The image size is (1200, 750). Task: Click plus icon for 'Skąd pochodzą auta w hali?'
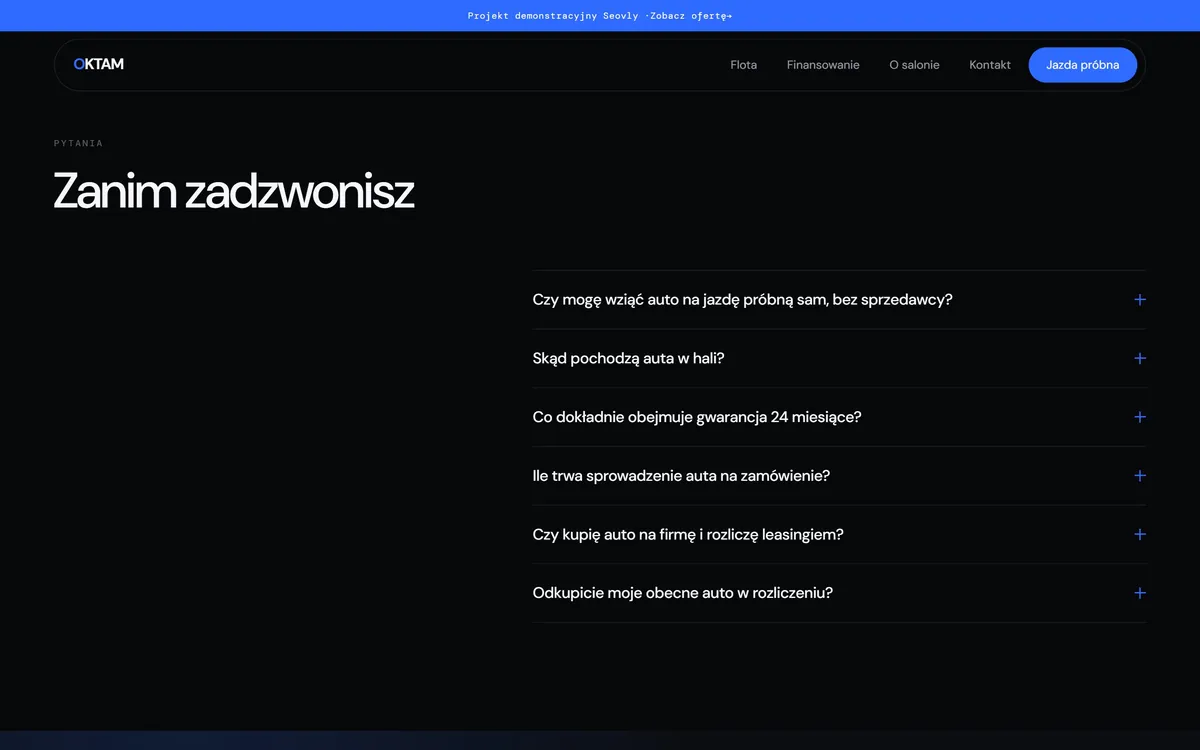(x=1140, y=358)
